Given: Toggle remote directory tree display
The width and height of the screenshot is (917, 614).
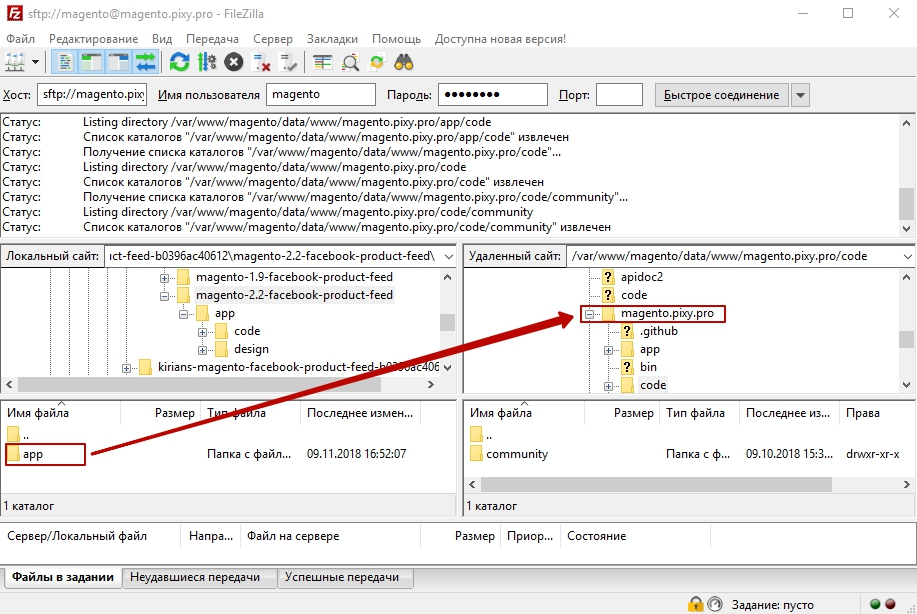Looking at the screenshot, I should pos(119,62).
